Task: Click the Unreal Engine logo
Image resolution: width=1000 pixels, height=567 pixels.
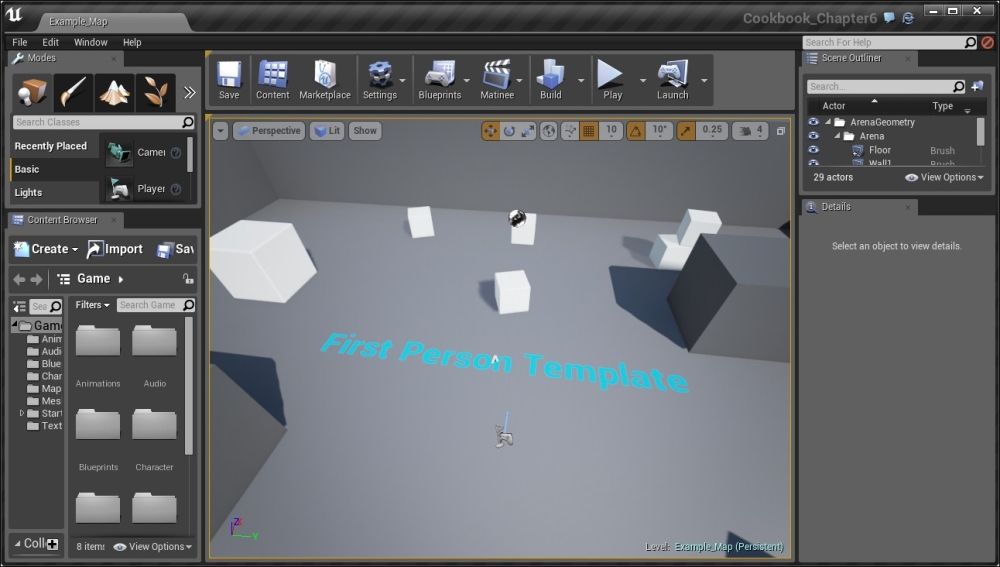Action: point(14,15)
